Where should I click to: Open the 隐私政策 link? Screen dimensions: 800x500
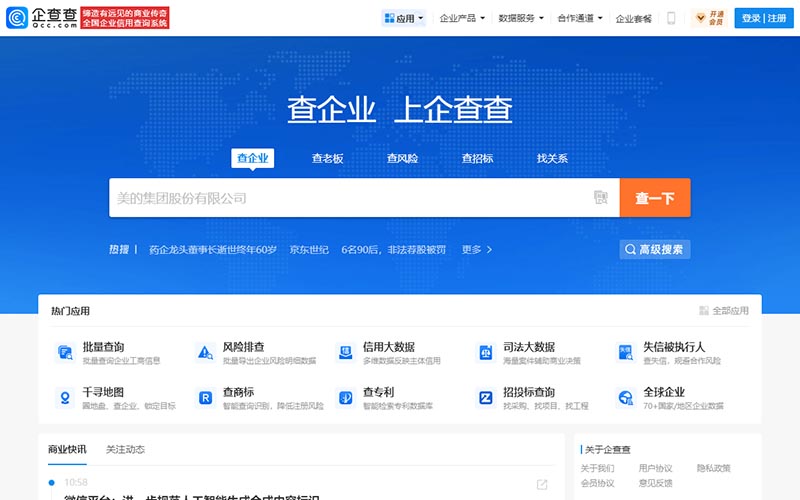(x=714, y=468)
